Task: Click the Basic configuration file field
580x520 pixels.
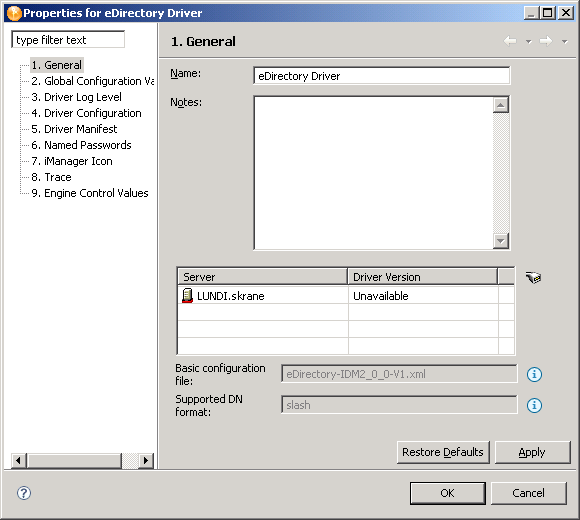Action: (x=399, y=374)
